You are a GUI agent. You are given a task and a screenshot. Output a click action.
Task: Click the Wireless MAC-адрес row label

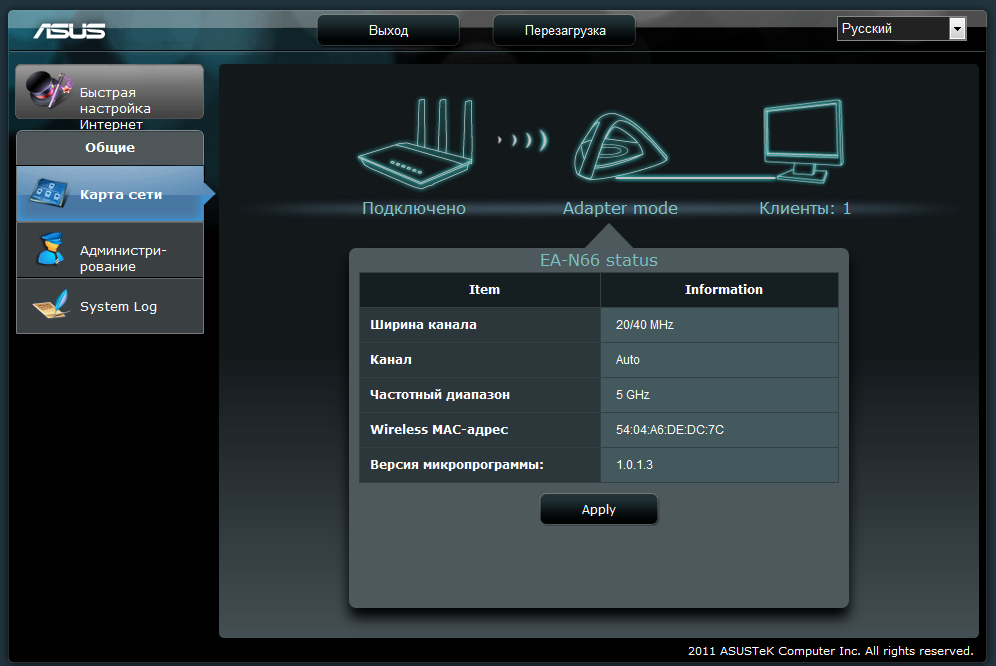click(x=439, y=430)
